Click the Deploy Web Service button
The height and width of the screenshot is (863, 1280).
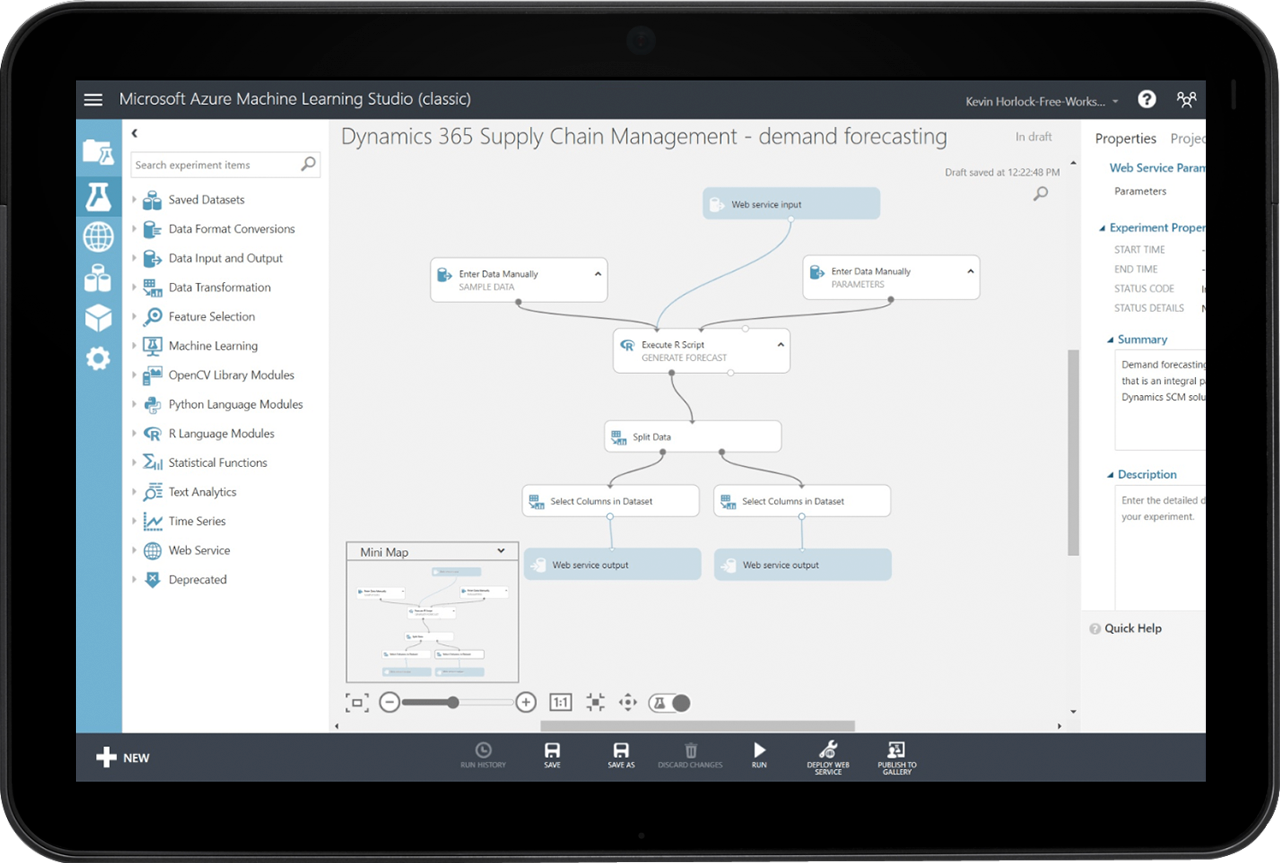(828, 758)
